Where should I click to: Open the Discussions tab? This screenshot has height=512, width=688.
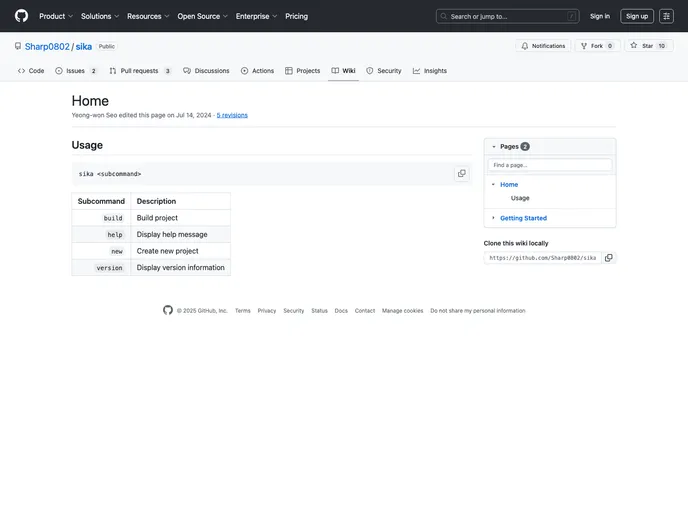click(206, 71)
